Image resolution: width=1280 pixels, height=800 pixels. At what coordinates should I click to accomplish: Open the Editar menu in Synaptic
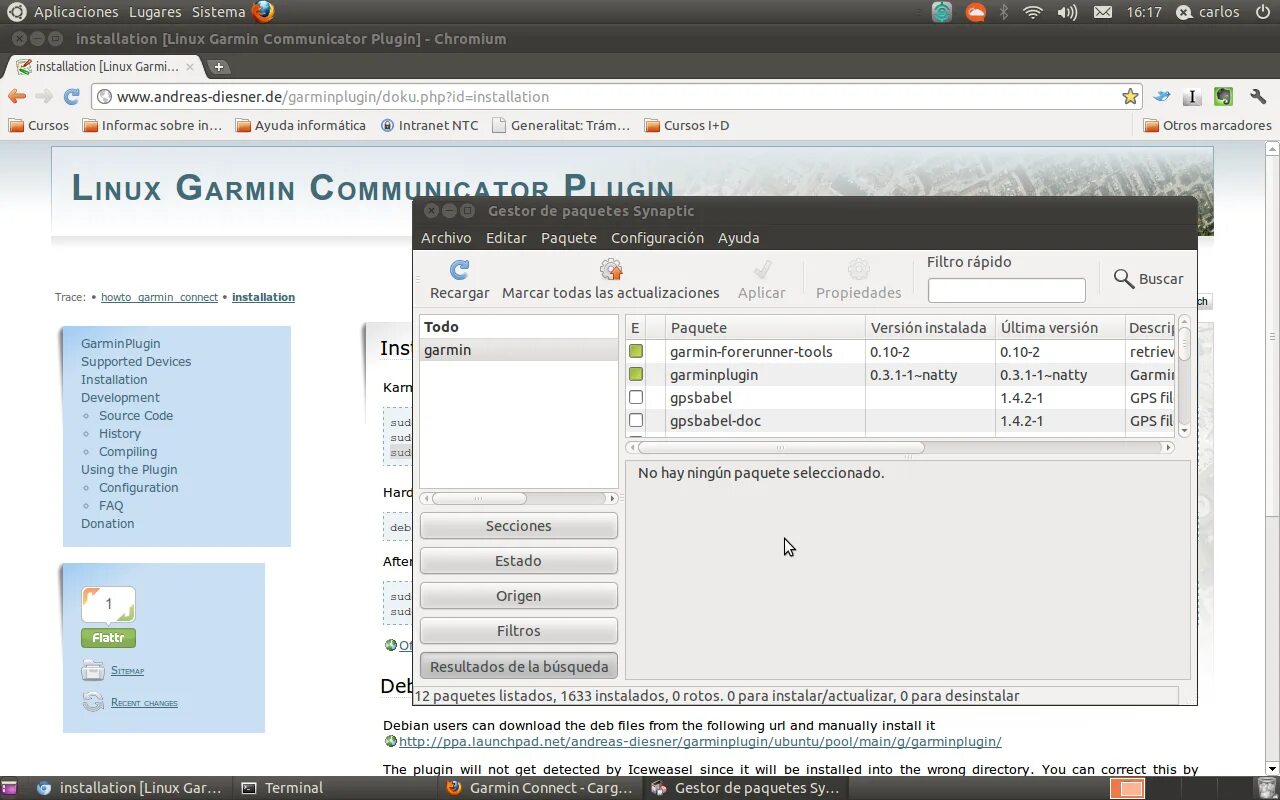click(x=506, y=238)
